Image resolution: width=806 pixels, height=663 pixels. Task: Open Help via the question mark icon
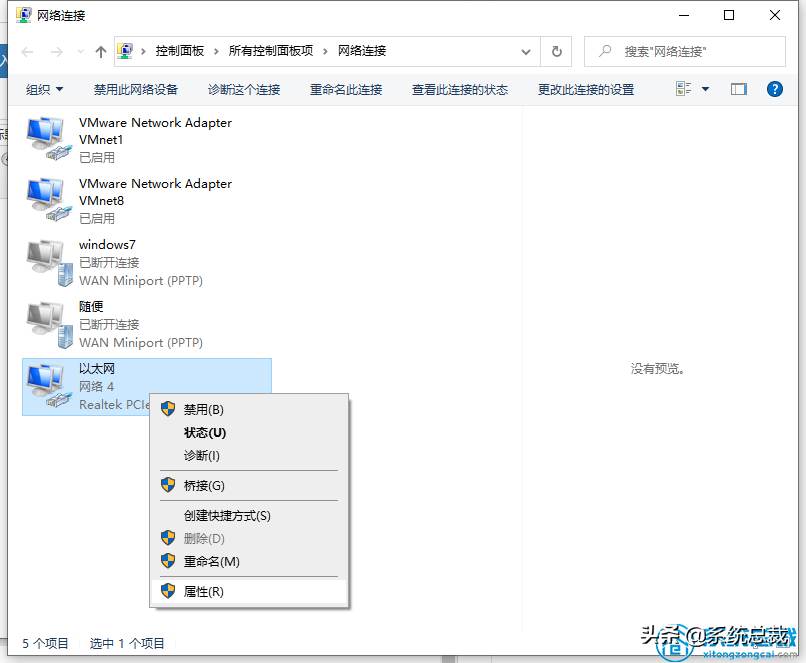pos(774,89)
